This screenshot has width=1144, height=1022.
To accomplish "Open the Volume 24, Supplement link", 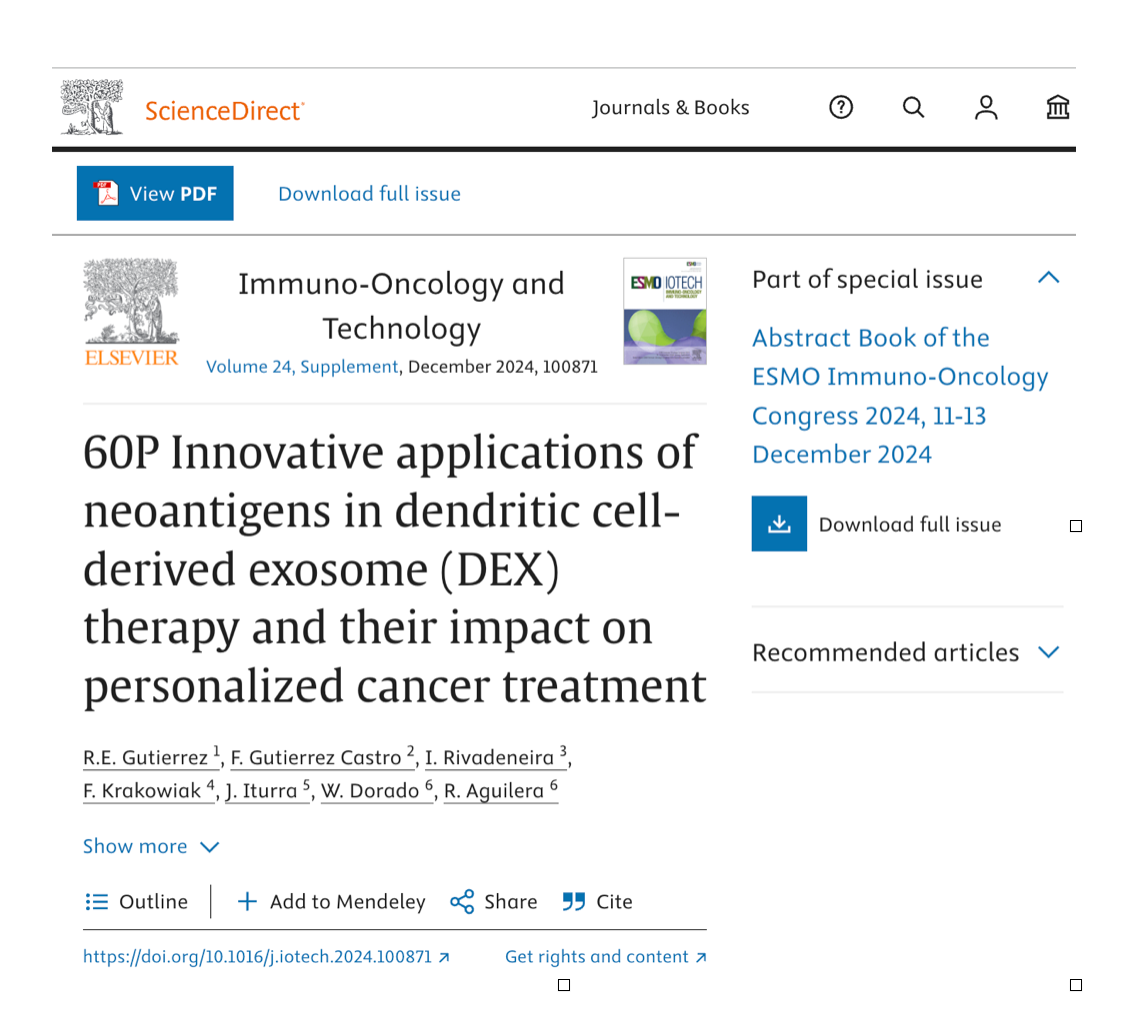I will point(302,366).
